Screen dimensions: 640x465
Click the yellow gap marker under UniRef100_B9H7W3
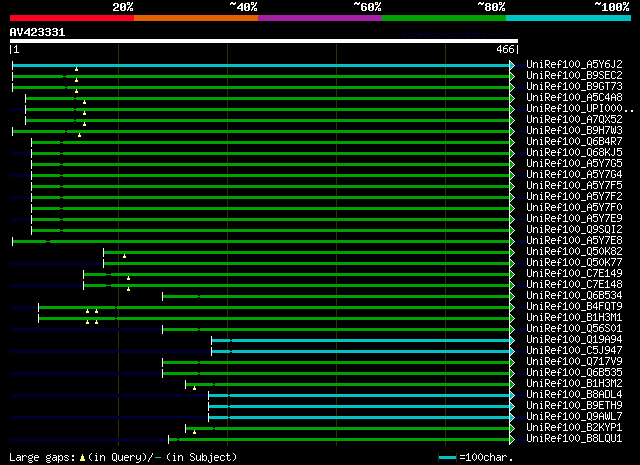pyautogui.click(x=80, y=135)
